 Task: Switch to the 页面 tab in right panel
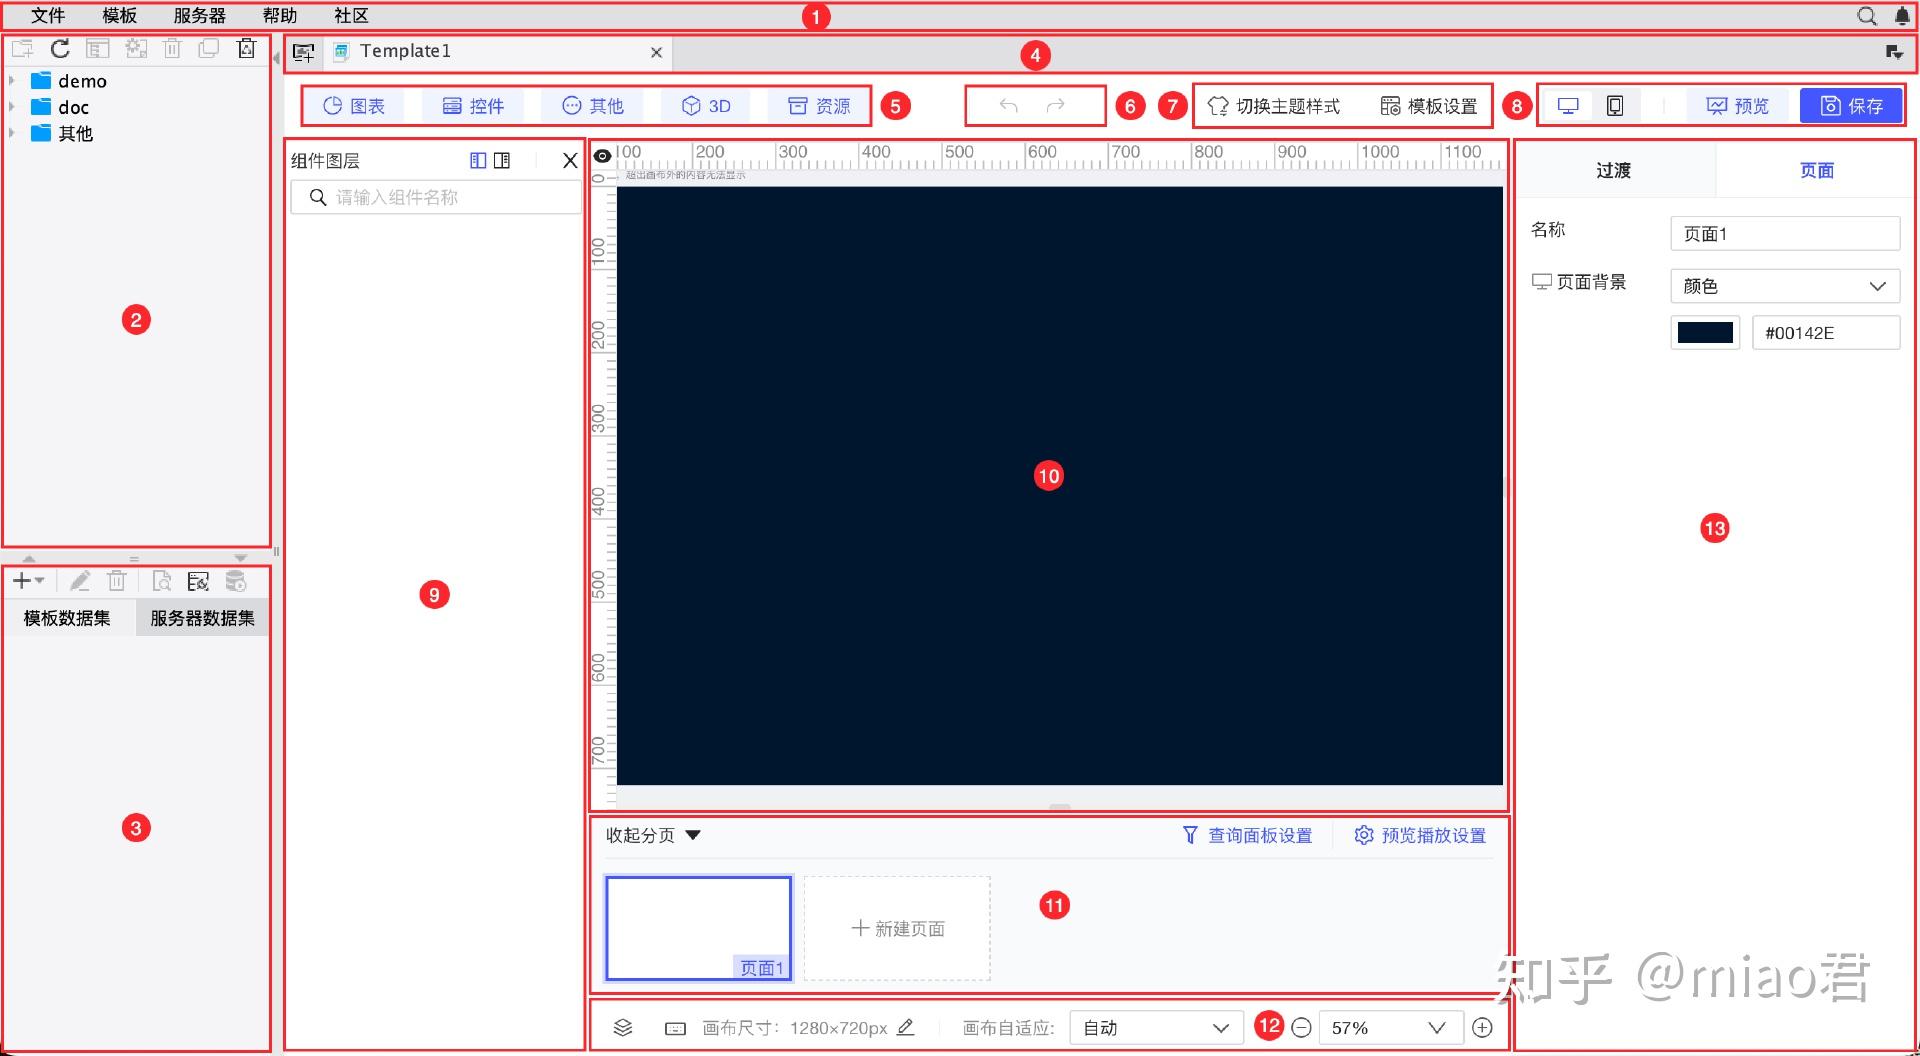click(1816, 170)
